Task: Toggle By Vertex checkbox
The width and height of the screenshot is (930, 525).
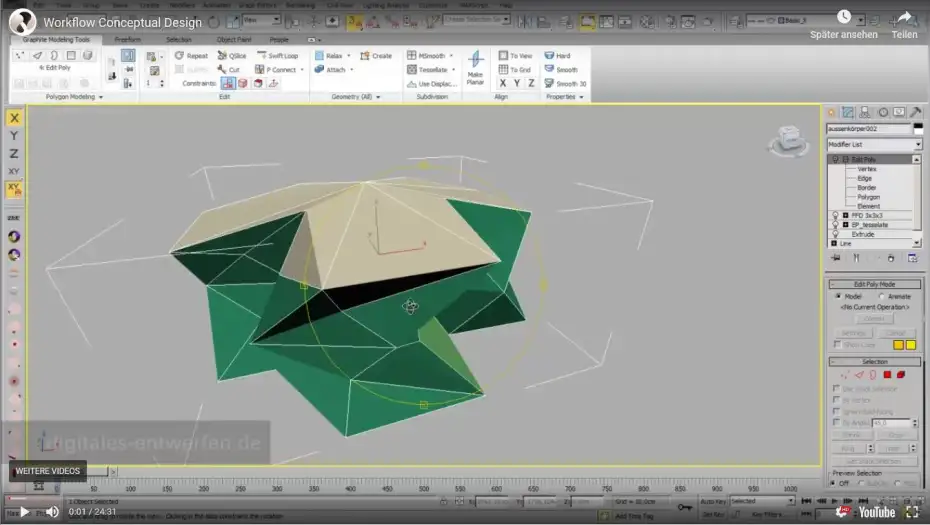Action: (x=837, y=400)
